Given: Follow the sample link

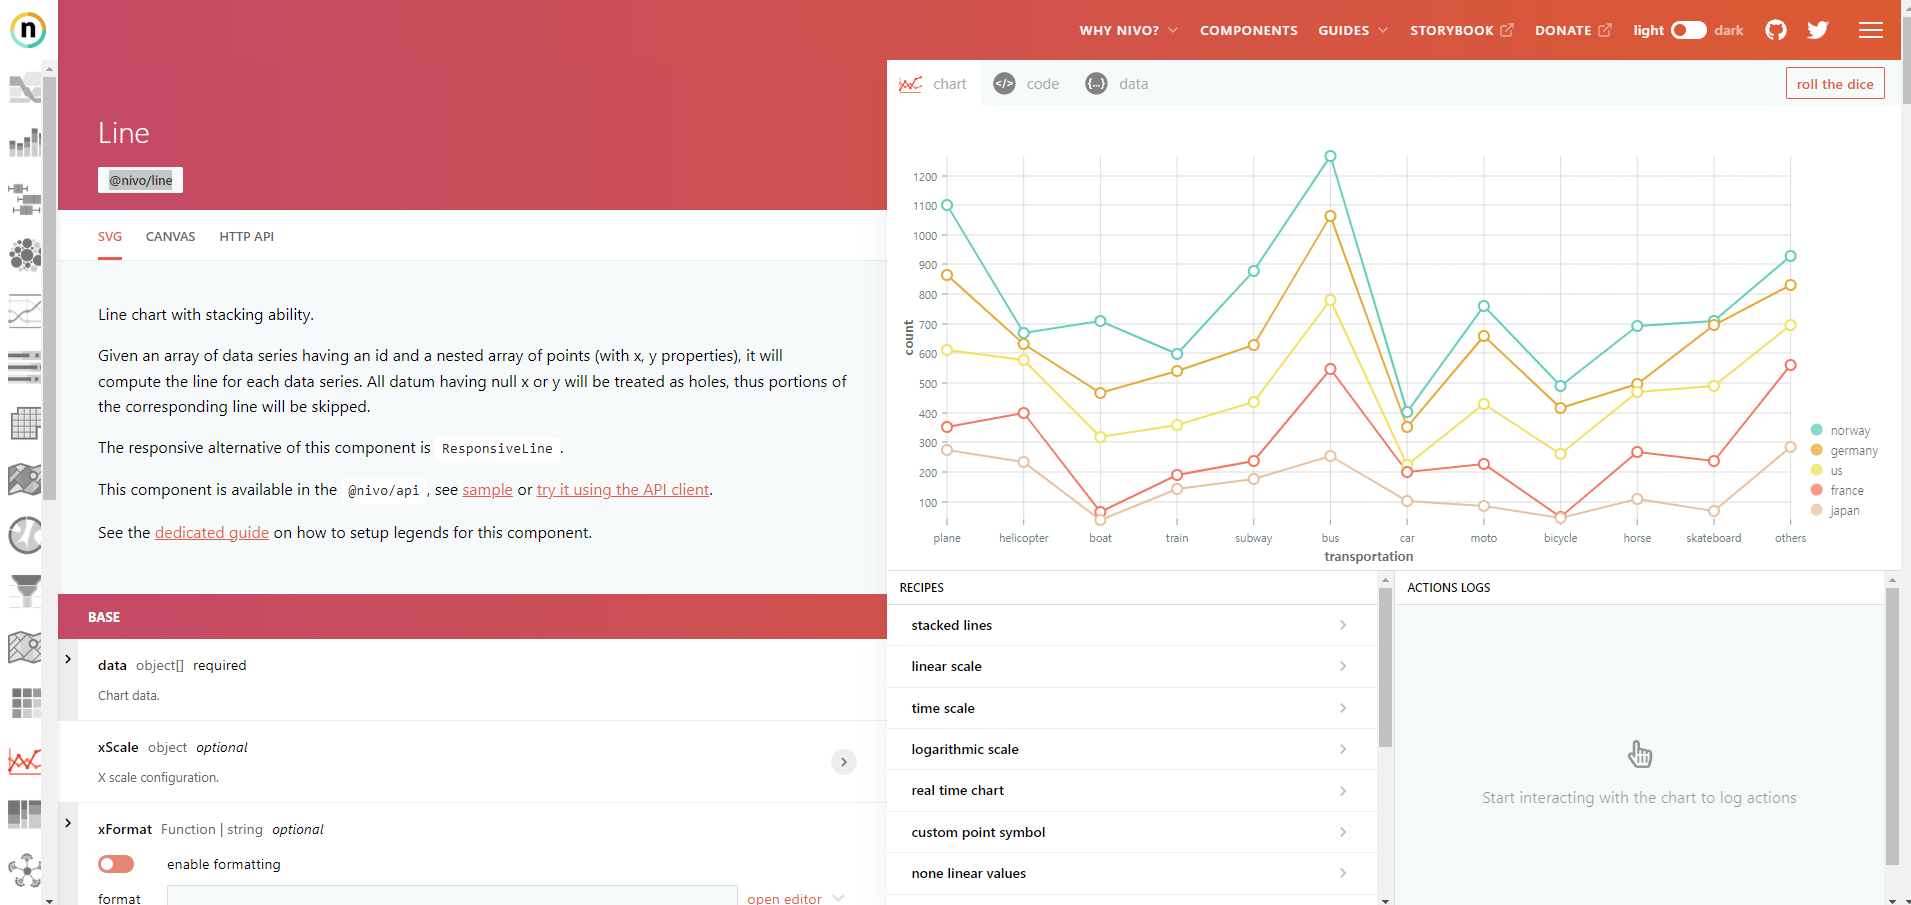Looking at the screenshot, I should click(x=488, y=490).
